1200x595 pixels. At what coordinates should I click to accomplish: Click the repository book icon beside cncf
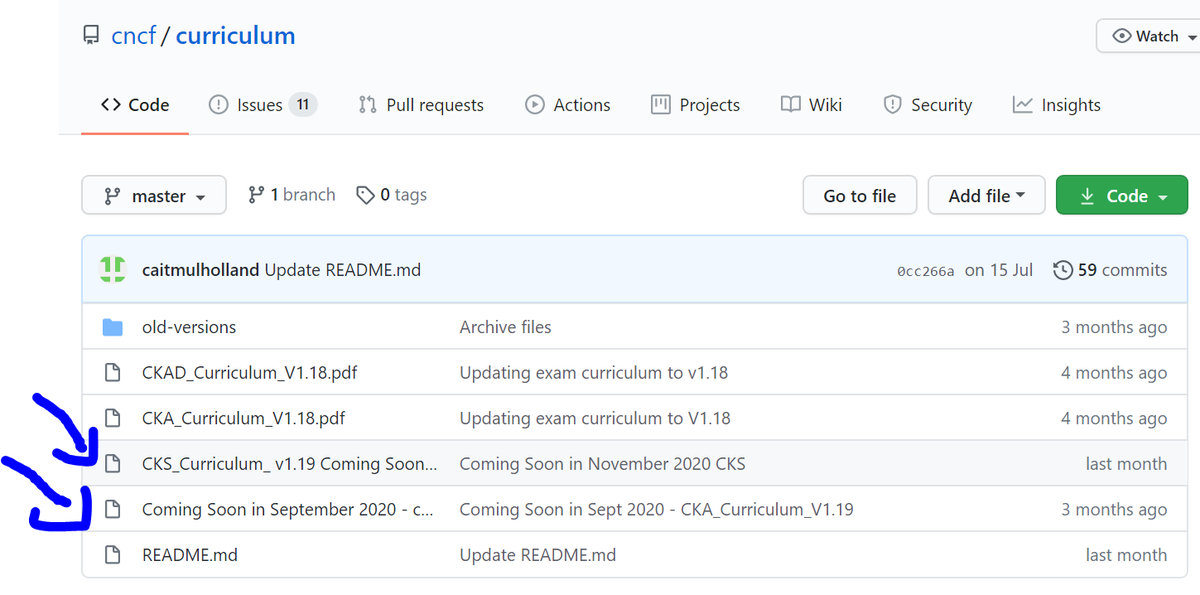[91, 34]
